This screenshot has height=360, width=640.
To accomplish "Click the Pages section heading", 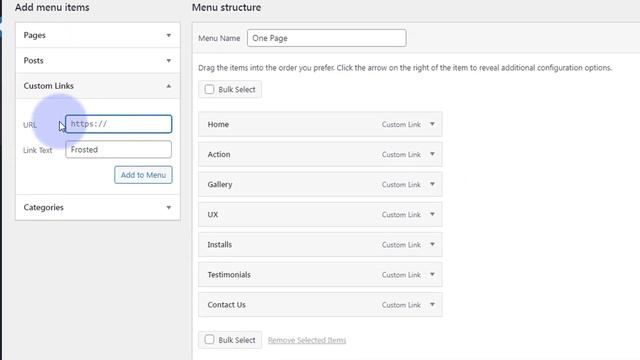I will pyautogui.click(x=34, y=36).
